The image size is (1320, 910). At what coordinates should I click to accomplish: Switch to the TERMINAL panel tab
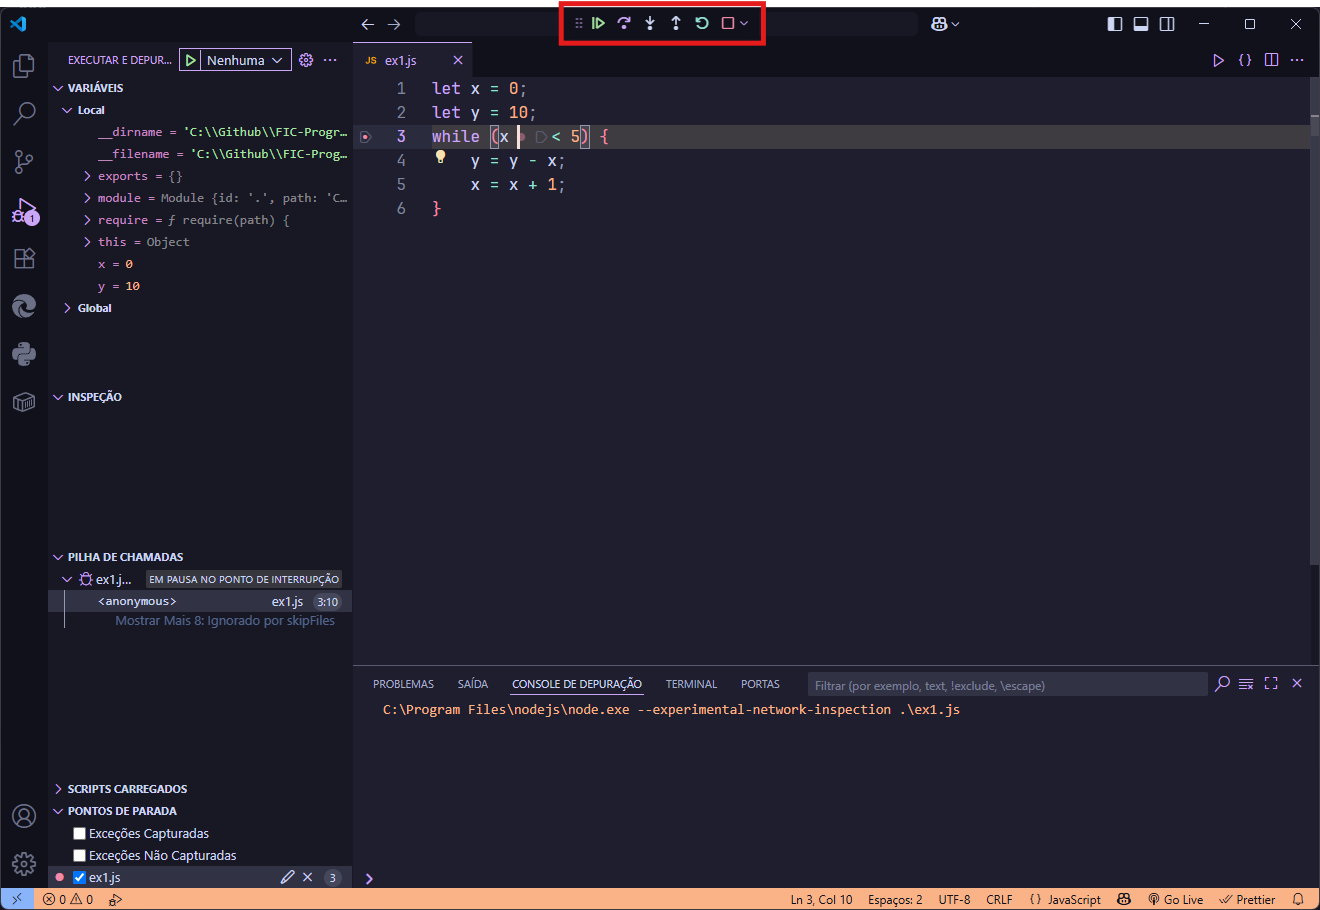pyautogui.click(x=691, y=685)
